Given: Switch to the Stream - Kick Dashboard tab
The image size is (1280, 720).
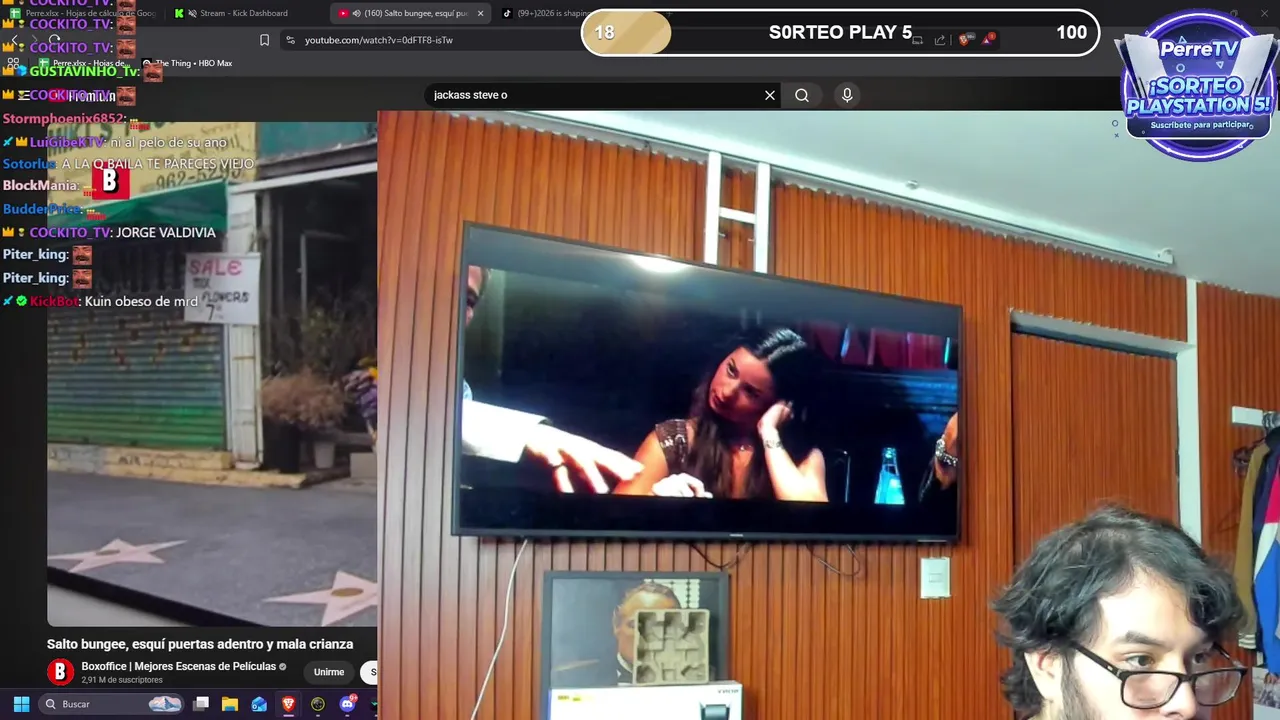Looking at the screenshot, I should (x=243, y=13).
